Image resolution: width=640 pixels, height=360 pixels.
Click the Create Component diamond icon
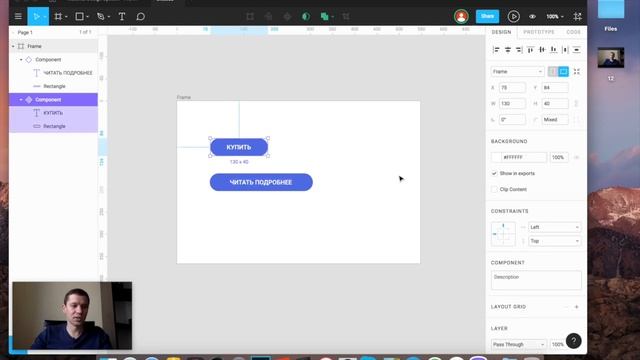(287, 16)
